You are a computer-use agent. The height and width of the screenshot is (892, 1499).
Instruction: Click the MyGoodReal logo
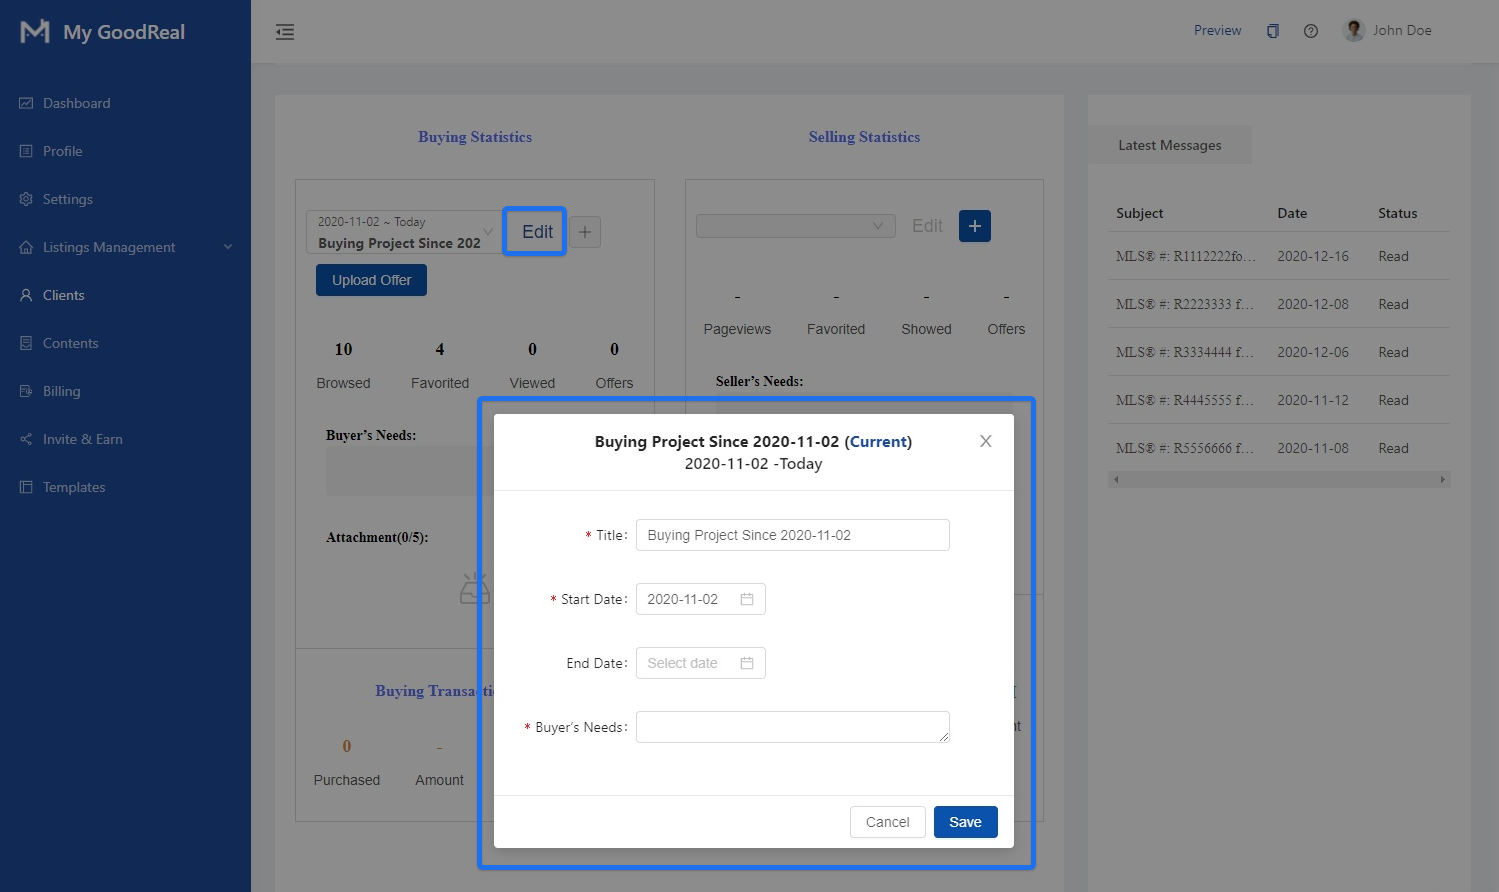(35, 32)
